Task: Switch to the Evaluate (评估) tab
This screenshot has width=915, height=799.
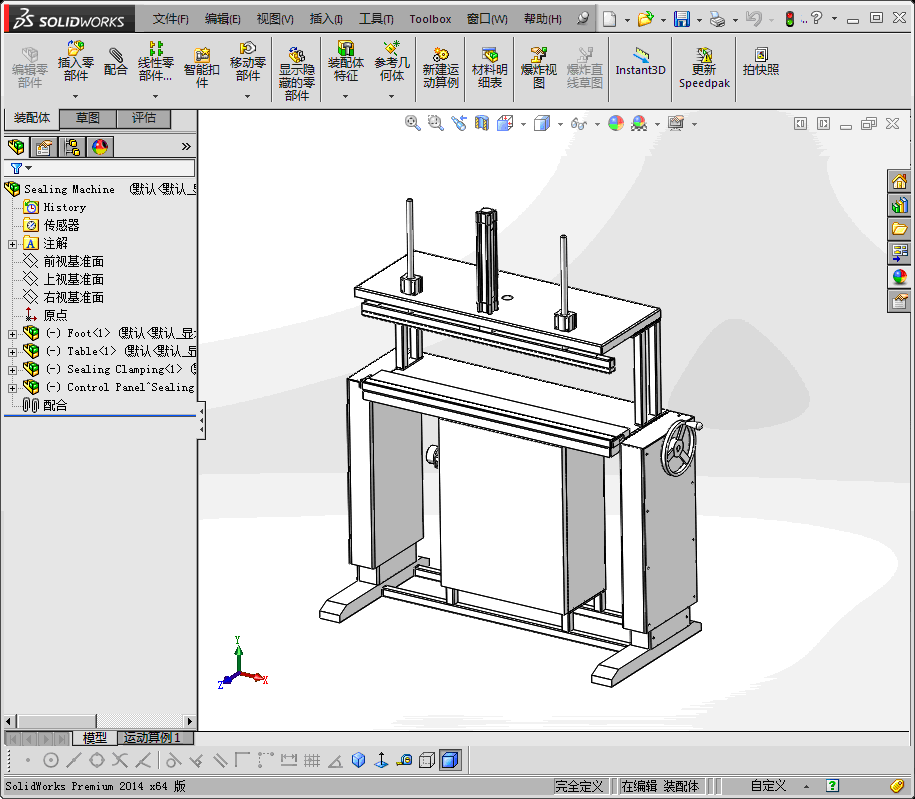Action: click(x=144, y=119)
